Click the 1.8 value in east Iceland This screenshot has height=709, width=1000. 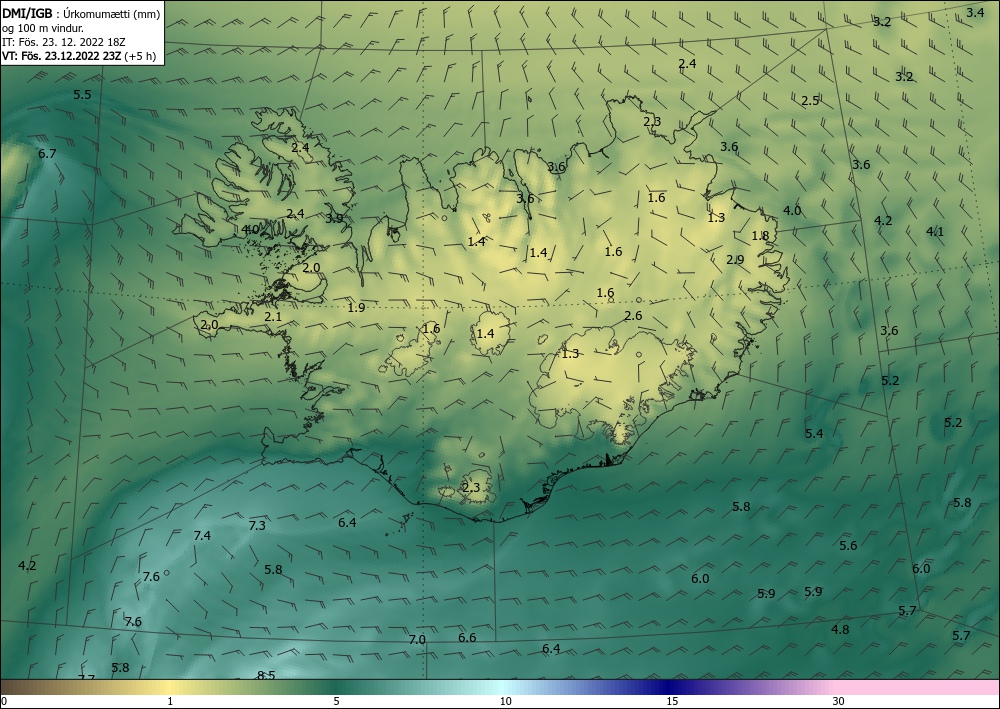[760, 236]
